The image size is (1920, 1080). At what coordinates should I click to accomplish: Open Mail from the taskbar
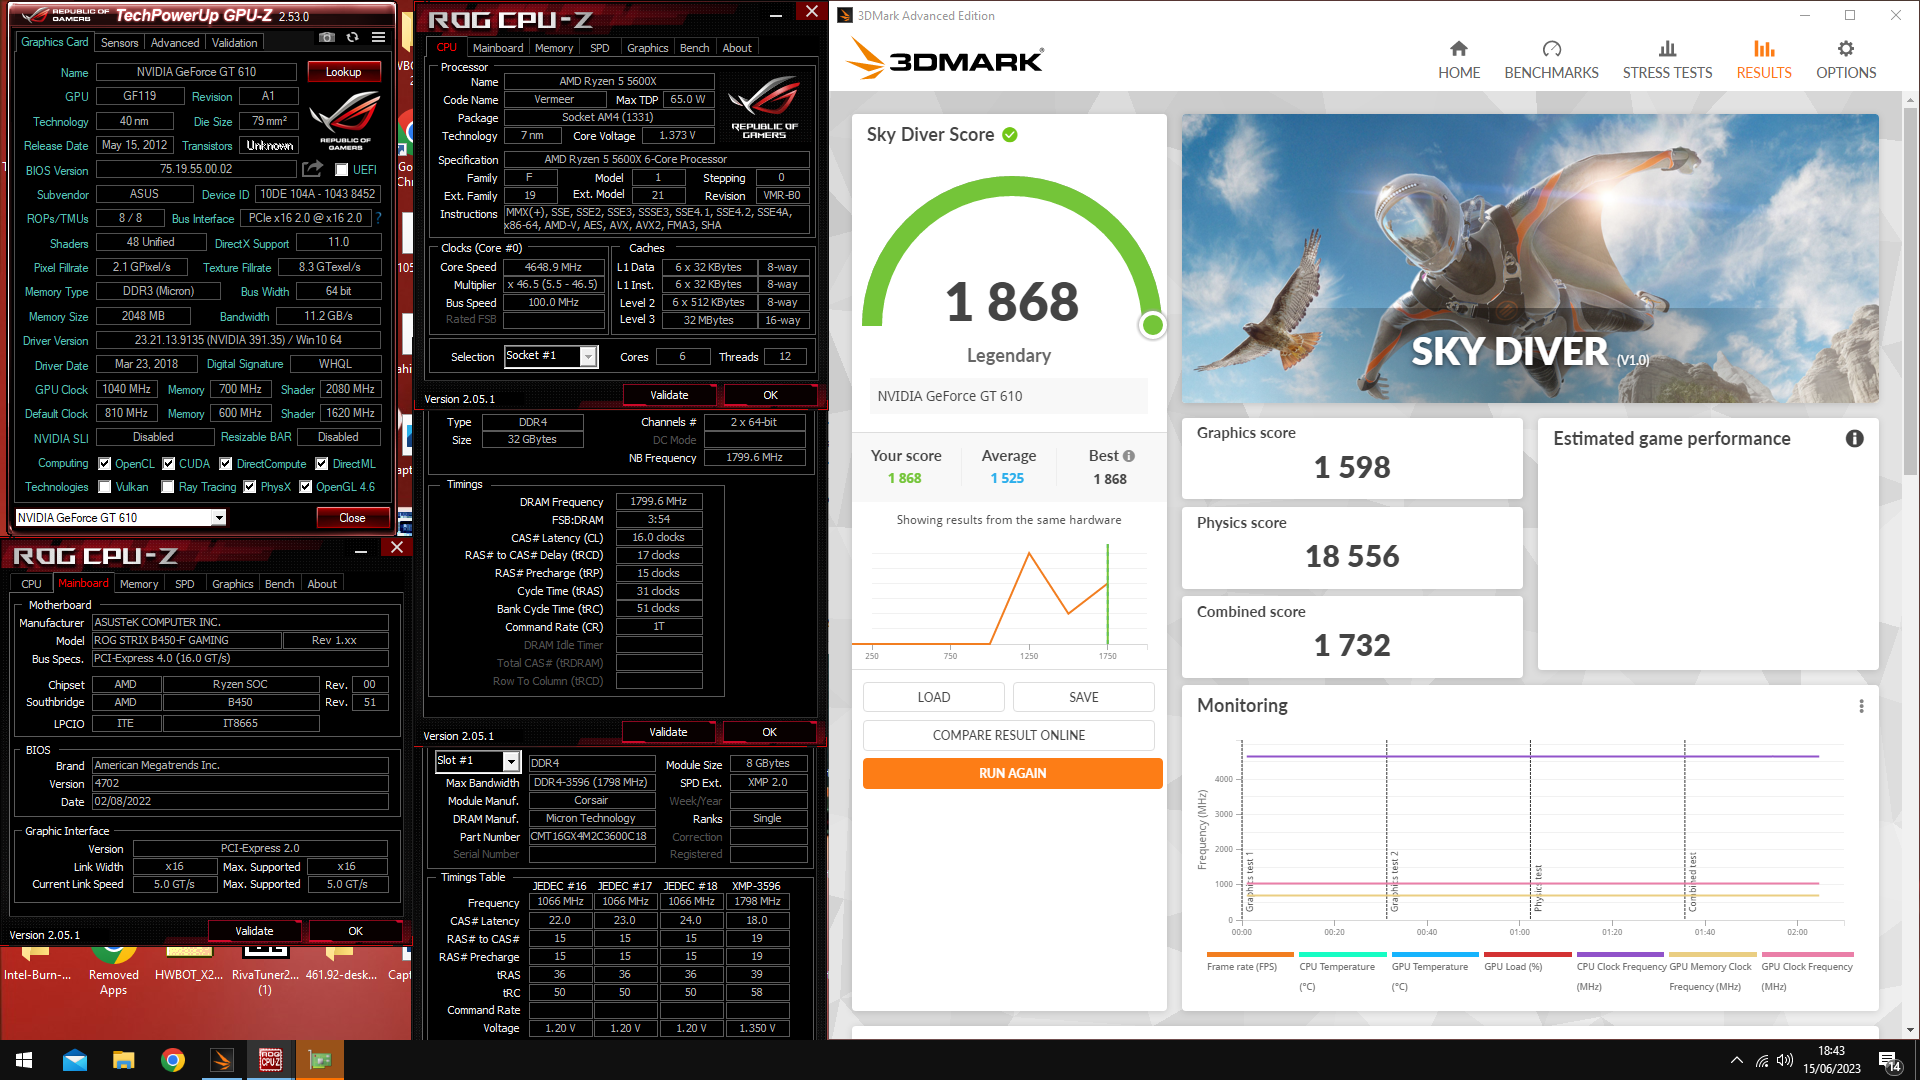click(74, 1060)
